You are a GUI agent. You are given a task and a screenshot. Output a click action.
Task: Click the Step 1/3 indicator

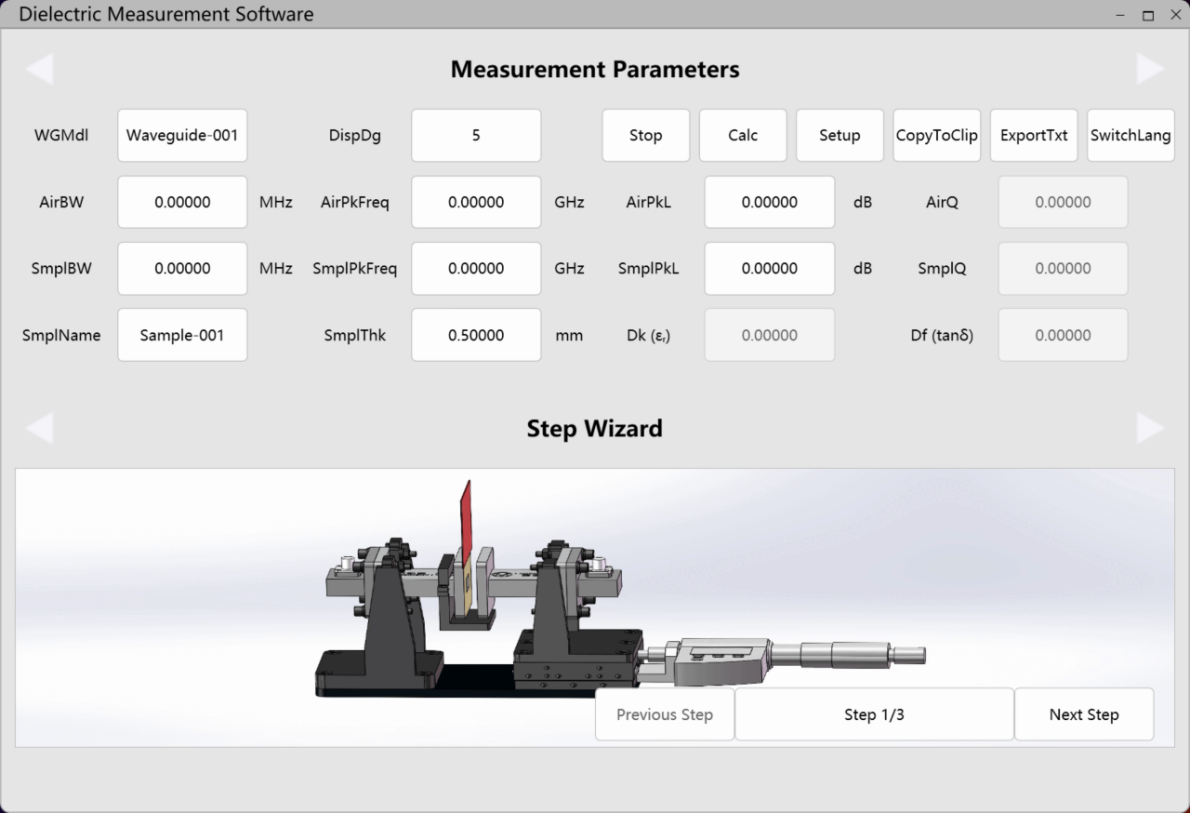pos(874,714)
